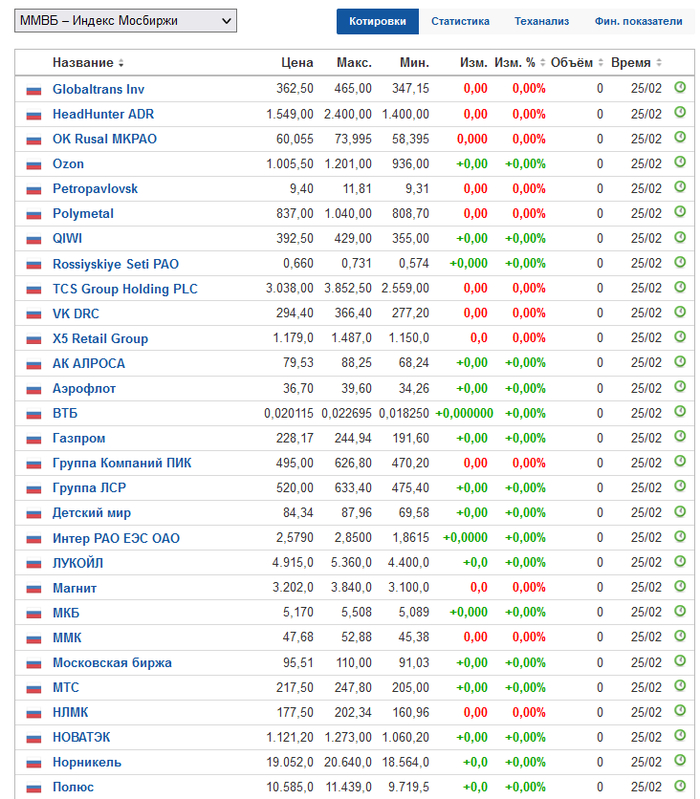Click the clock icon in ВТБ row
Image resolution: width=700 pixels, height=799 pixels.
tap(680, 411)
